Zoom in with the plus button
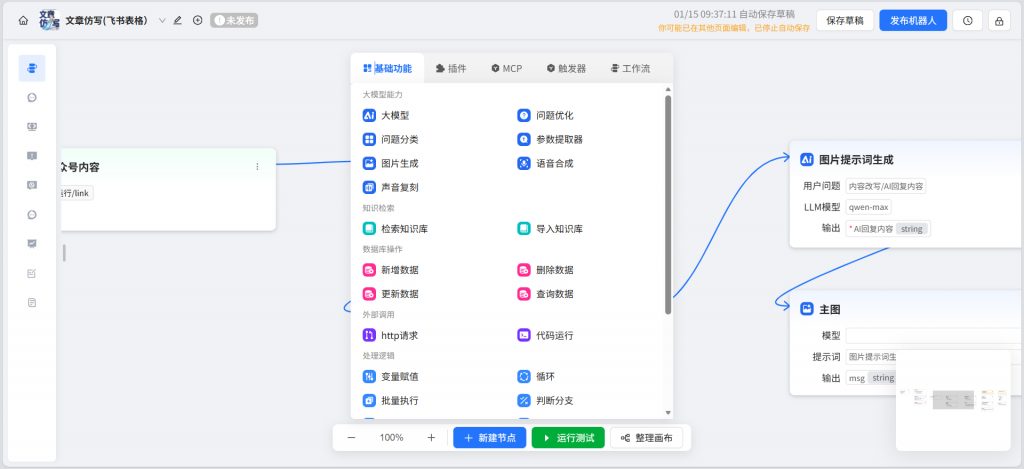The width and height of the screenshot is (1024, 469). pyautogui.click(x=431, y=438)
